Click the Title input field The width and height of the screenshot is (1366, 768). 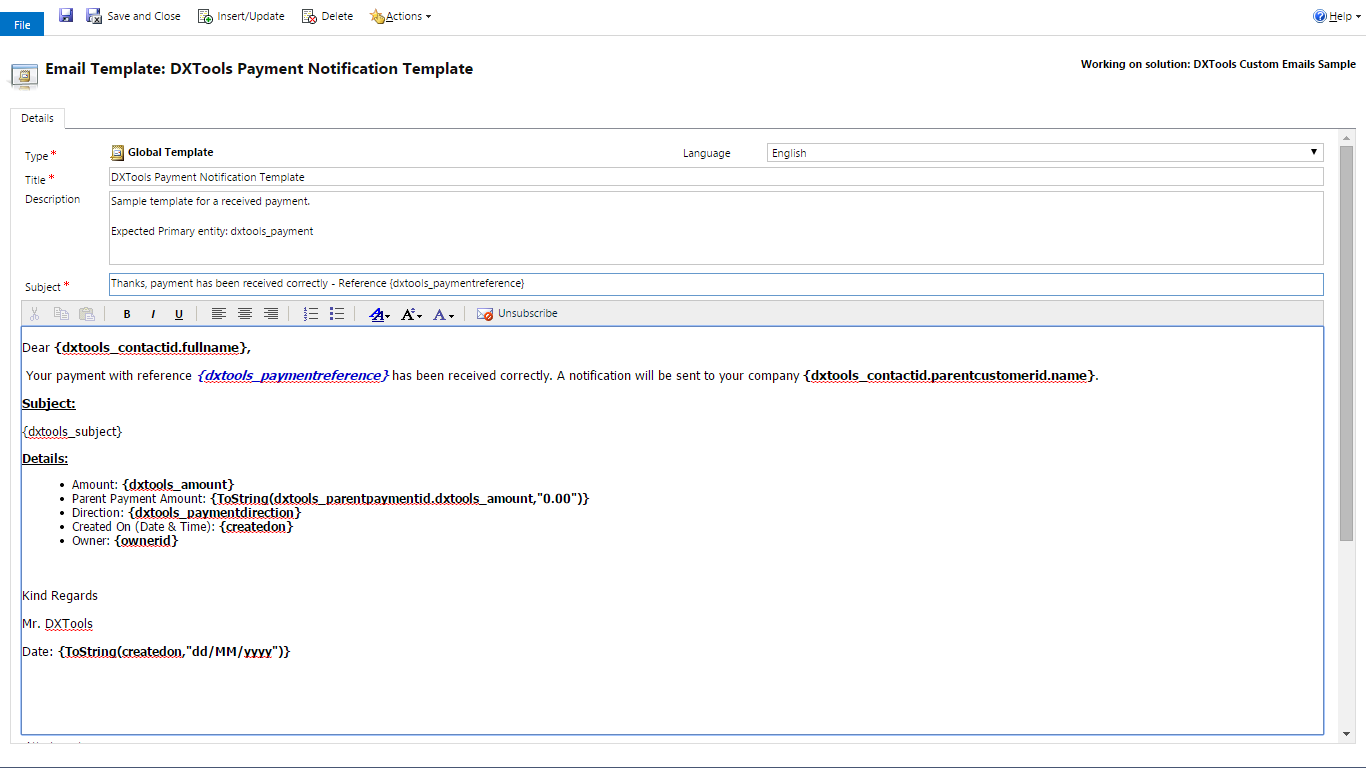coord(716,177)
